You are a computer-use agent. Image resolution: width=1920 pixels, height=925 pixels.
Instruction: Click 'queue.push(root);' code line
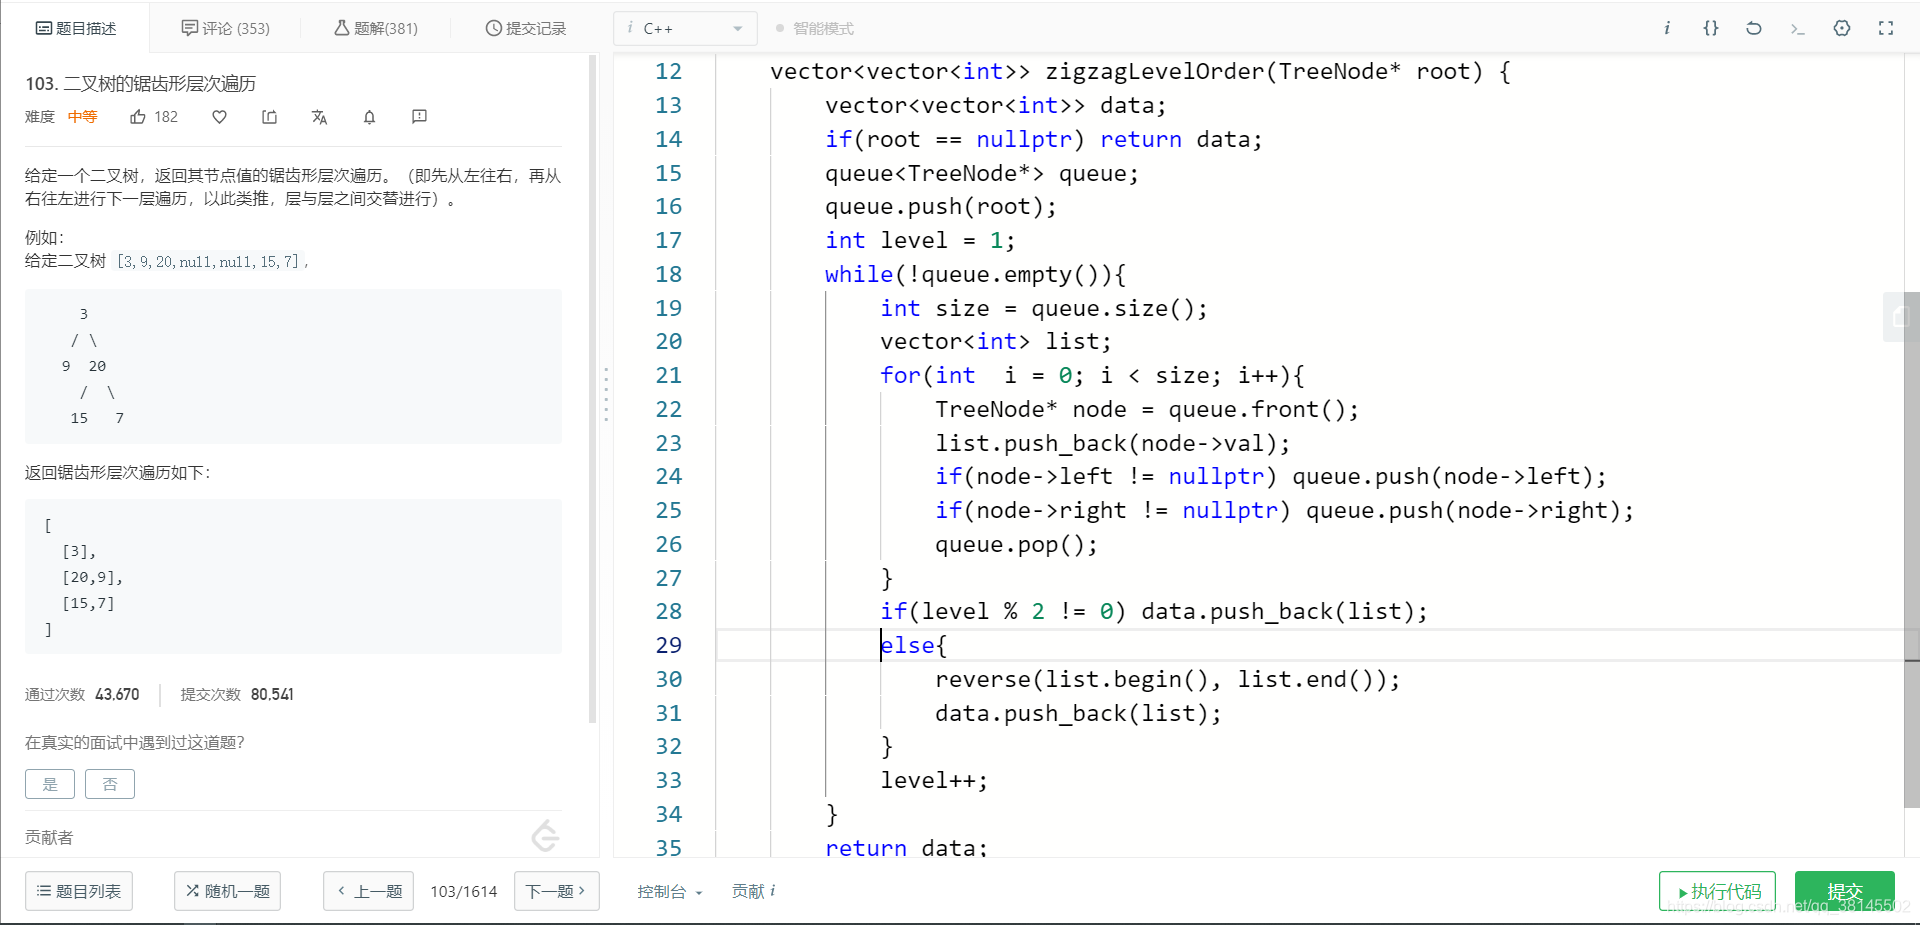coord(940,206)
